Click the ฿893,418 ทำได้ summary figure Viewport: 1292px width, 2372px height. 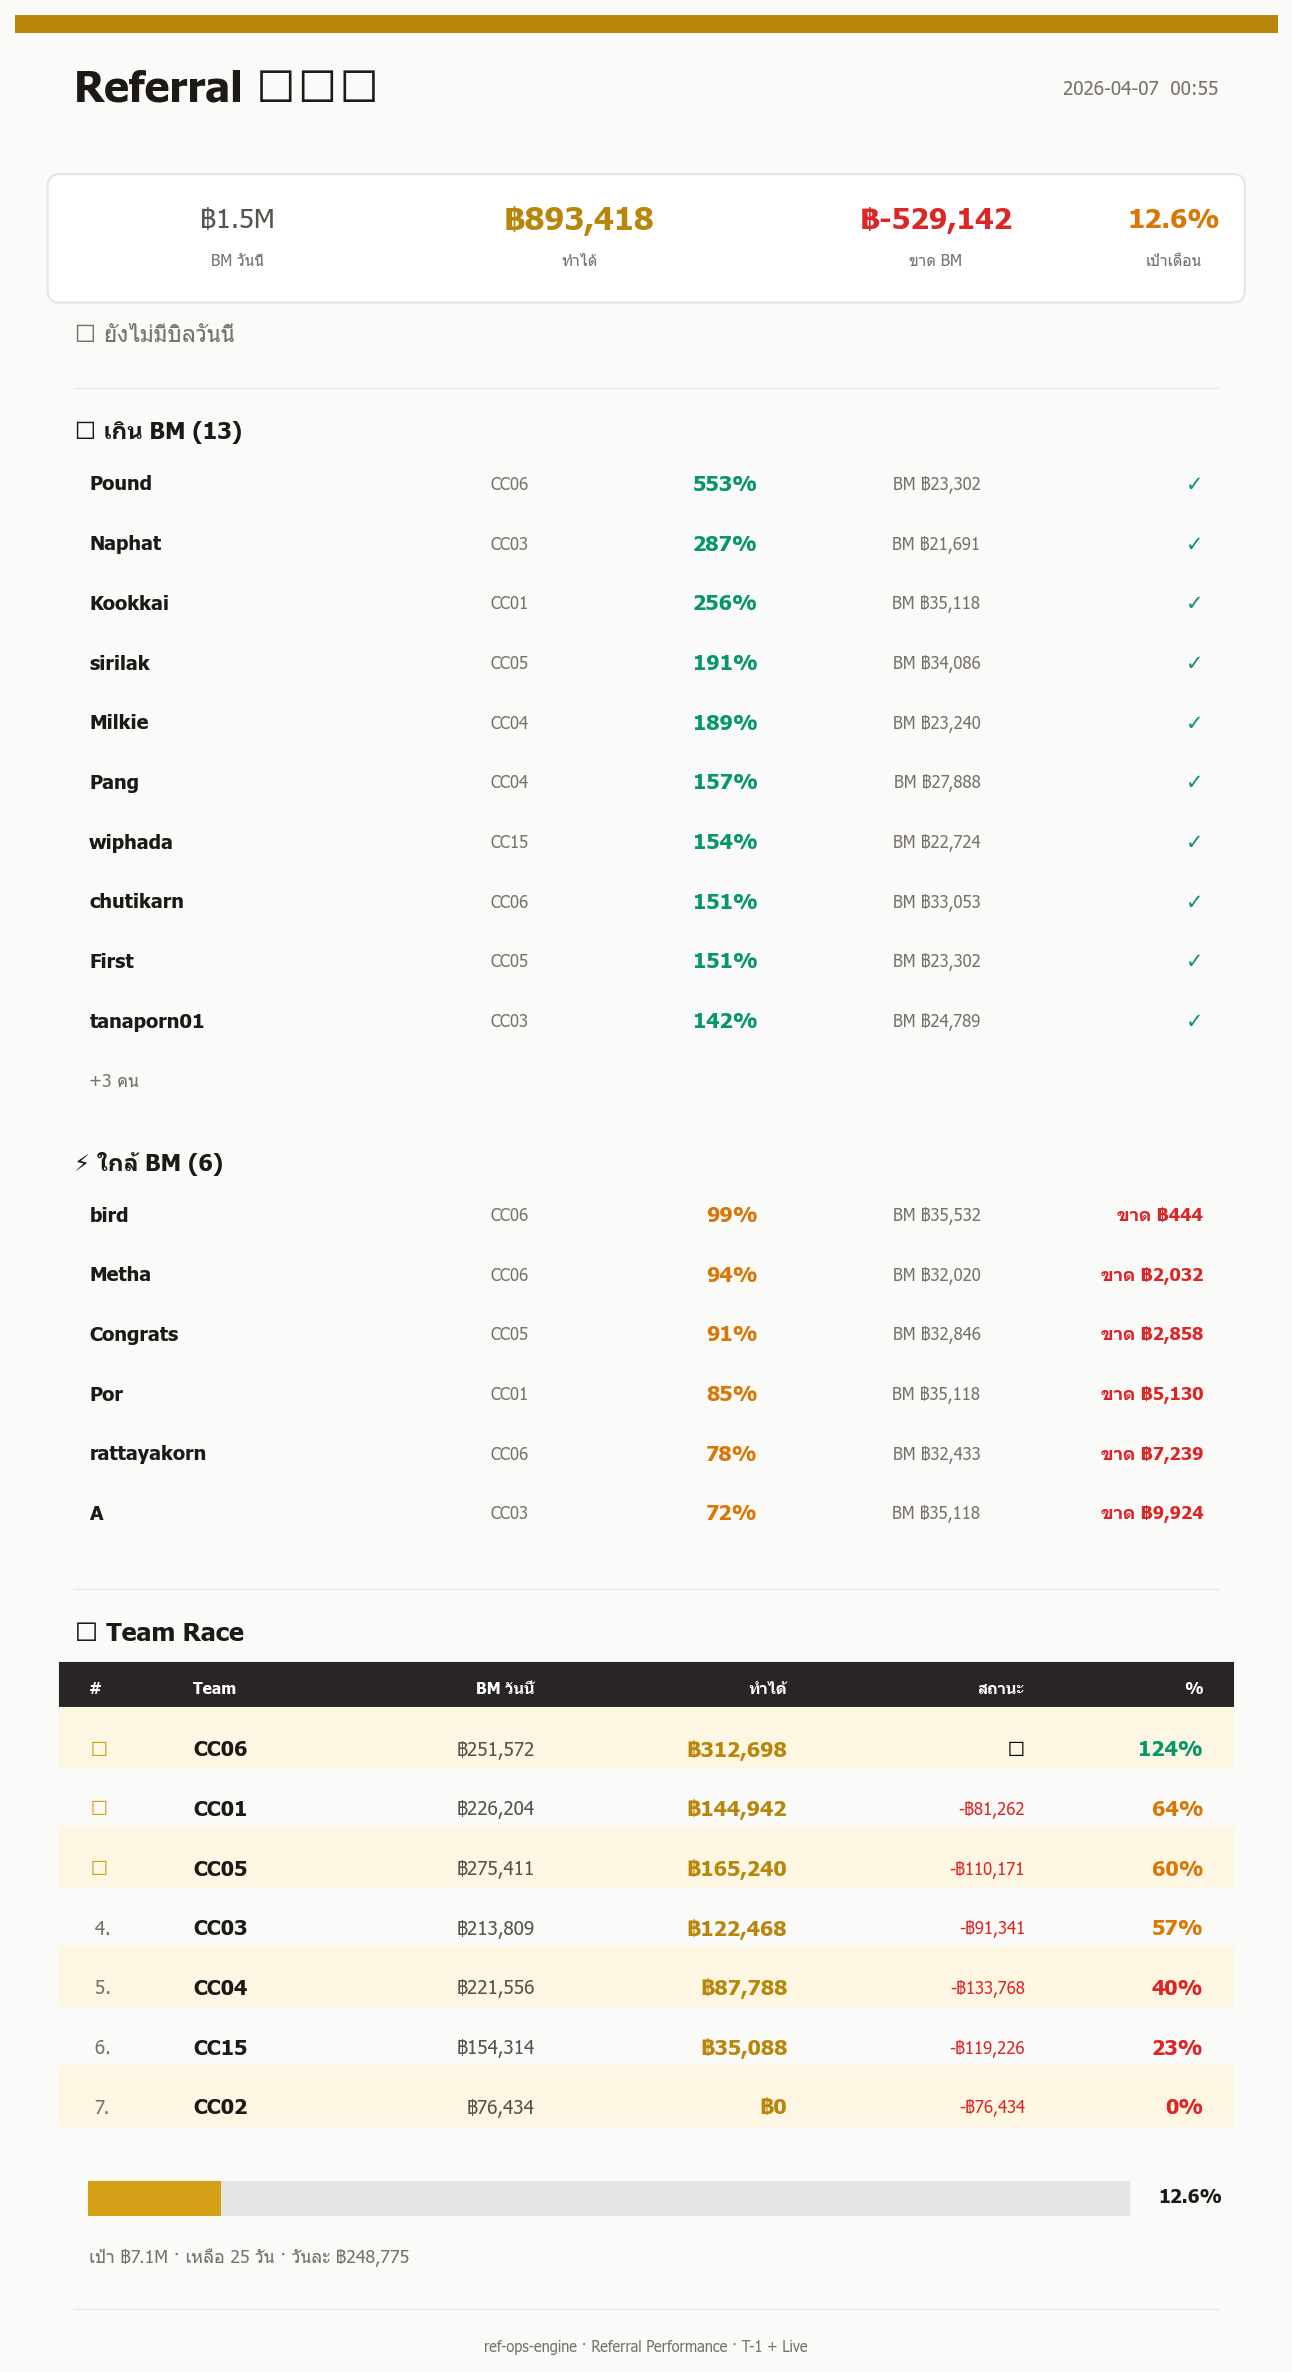click(579, 219)
